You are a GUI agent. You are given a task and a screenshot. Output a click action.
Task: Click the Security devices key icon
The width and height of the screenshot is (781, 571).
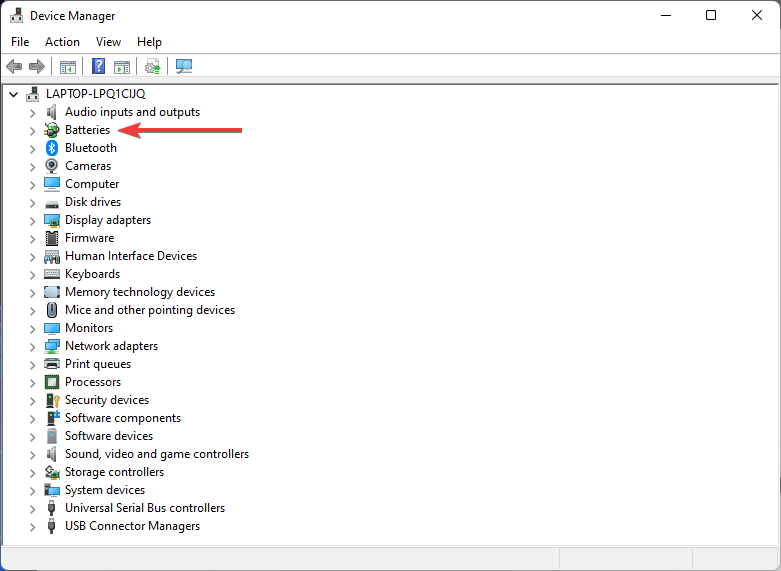click(52, 400)
